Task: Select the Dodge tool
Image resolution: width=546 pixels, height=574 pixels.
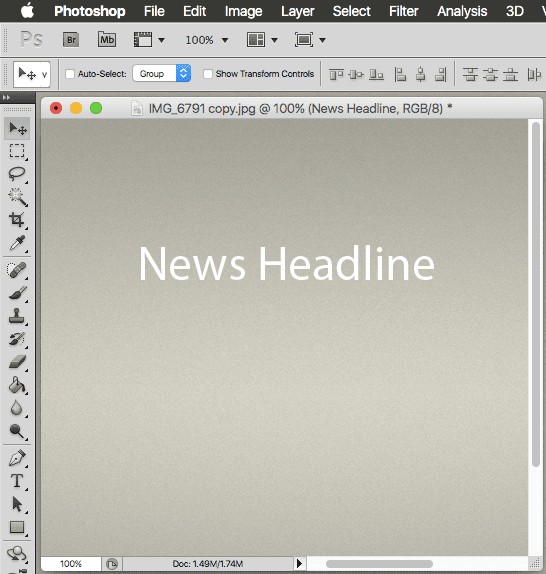Action: [17, 431]
